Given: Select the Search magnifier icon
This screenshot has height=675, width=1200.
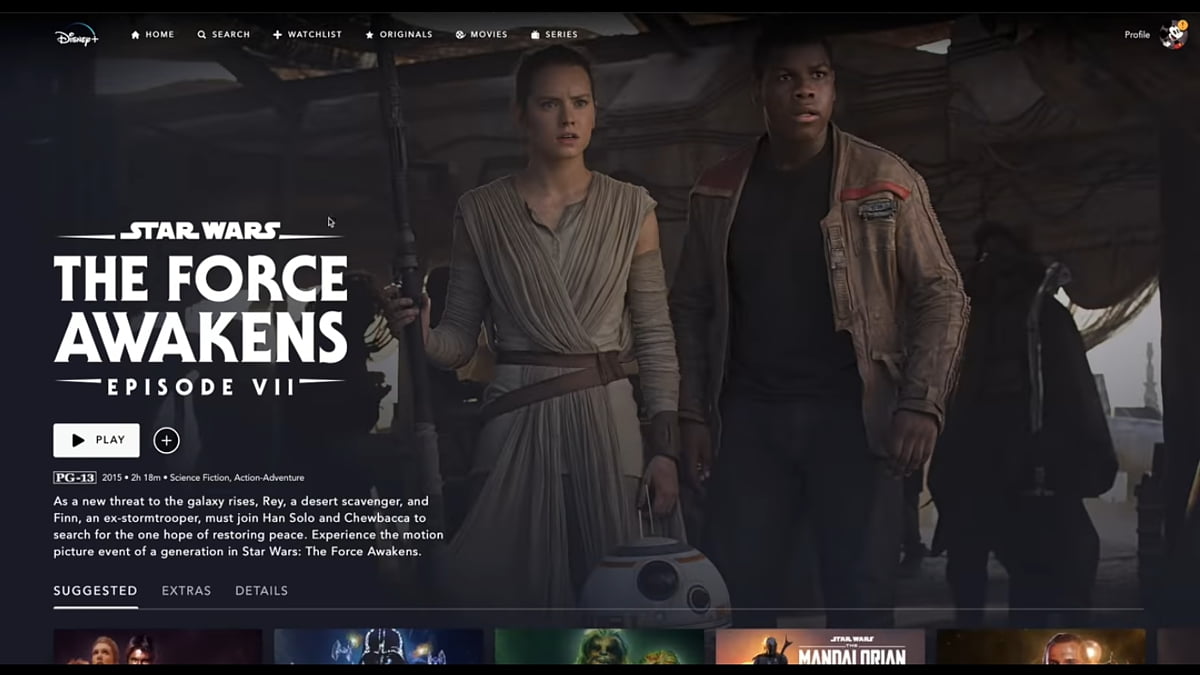Looking at the screenshot, I should pyautogui.click(x=201, y=33).
